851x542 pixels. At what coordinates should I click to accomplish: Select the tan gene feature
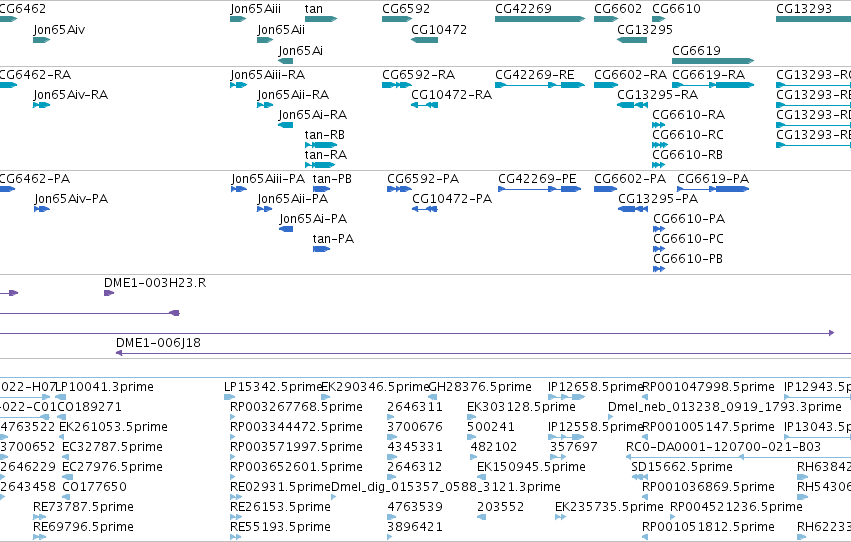[321, 19]
